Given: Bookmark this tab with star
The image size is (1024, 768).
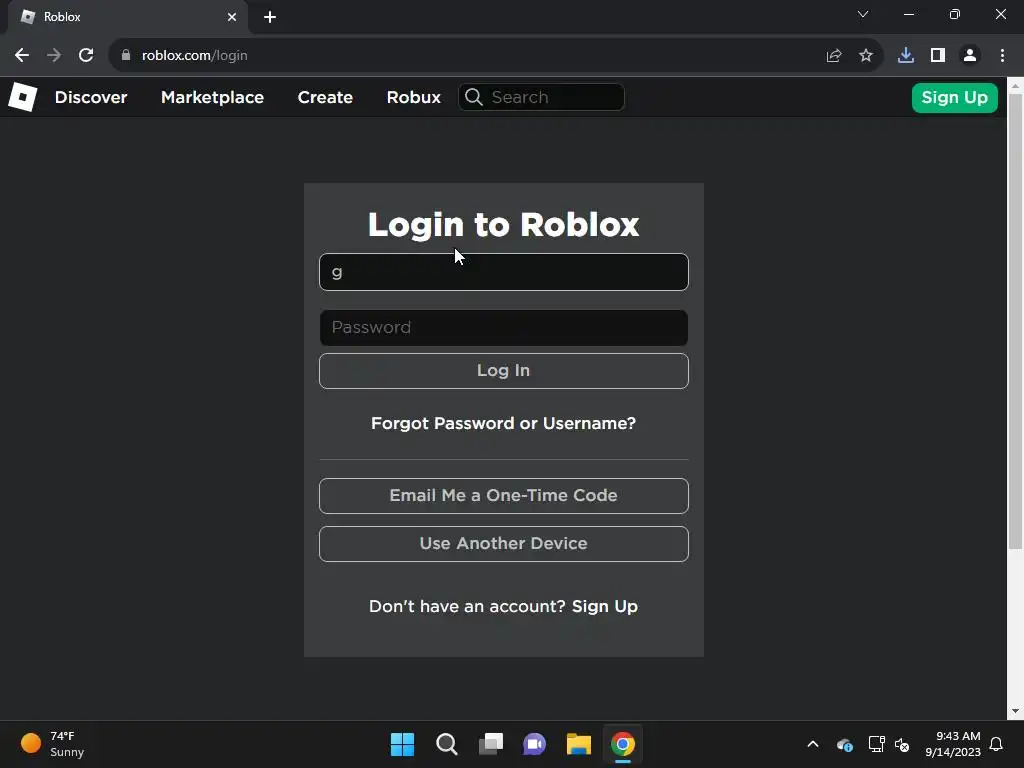Looking at the screenshot, I should [x=866, y=56].
